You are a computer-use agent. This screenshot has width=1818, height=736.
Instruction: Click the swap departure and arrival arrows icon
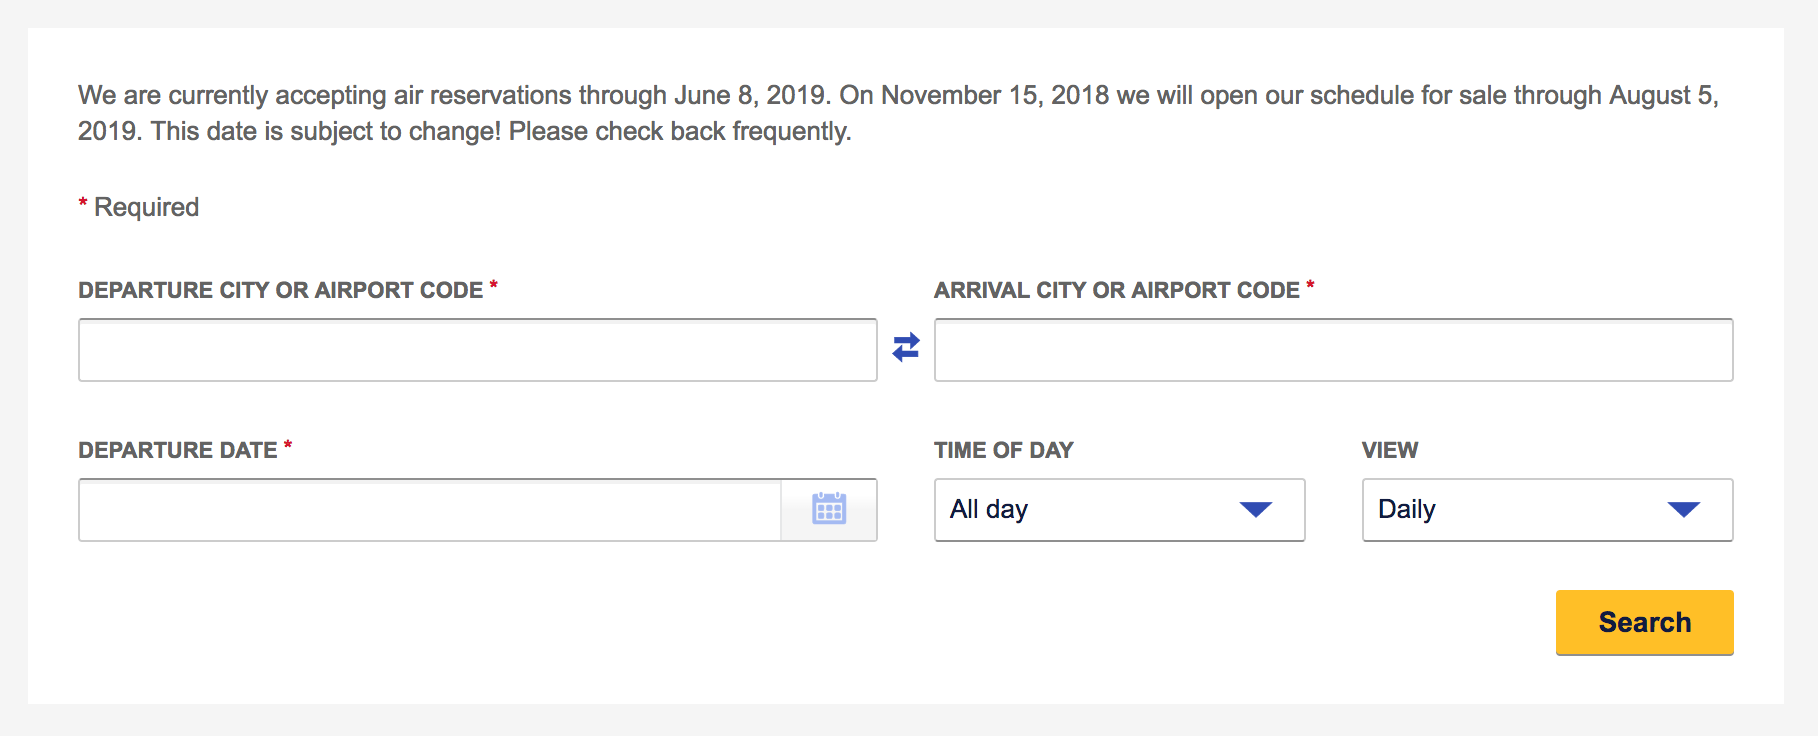906,347
